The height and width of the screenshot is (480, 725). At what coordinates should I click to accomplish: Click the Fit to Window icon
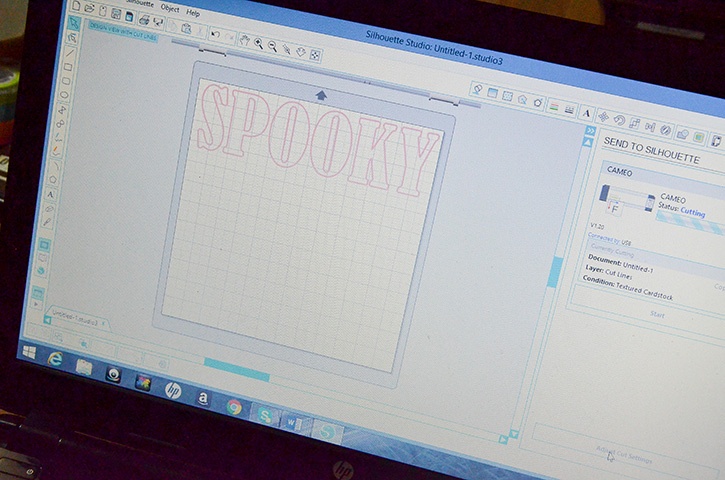coord(315,55)
